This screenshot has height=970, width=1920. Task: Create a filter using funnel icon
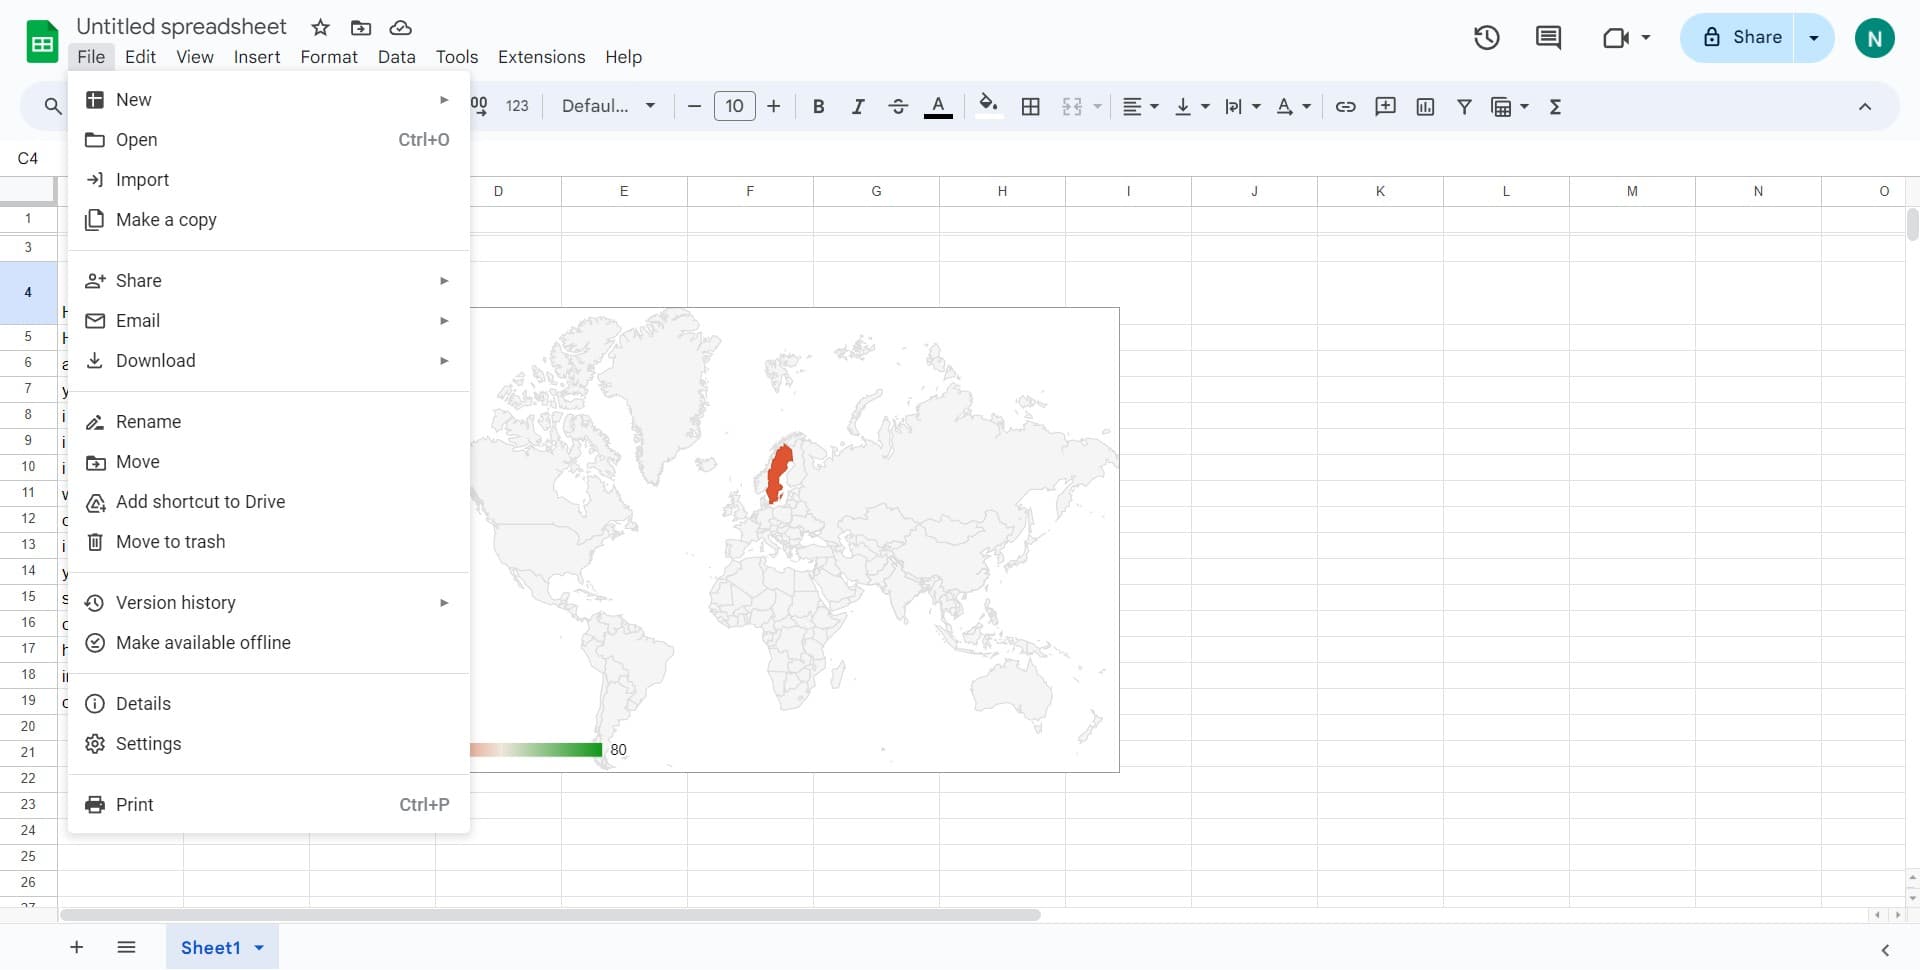[x=1464, y=107]
